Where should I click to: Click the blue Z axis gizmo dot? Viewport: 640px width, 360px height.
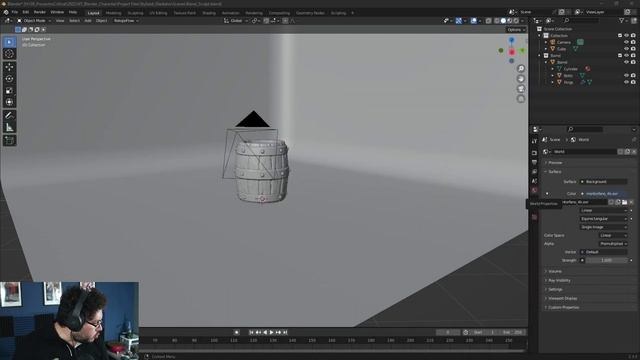coord(511,40)
